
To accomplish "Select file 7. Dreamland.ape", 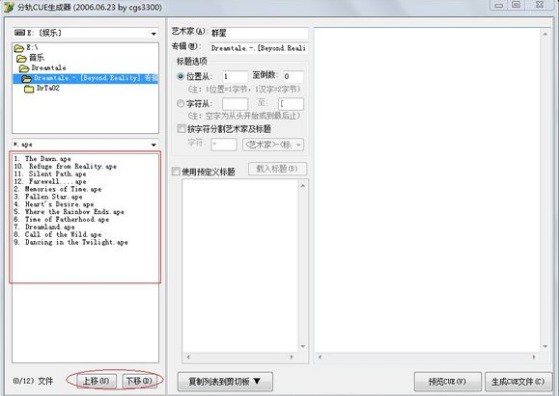I will [x=44, y=227].
